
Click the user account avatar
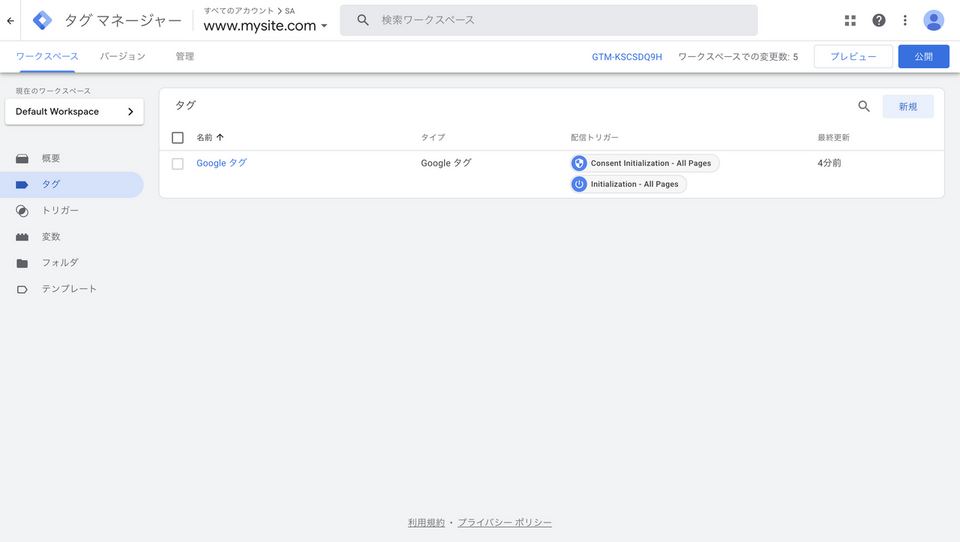click(933, 20)
